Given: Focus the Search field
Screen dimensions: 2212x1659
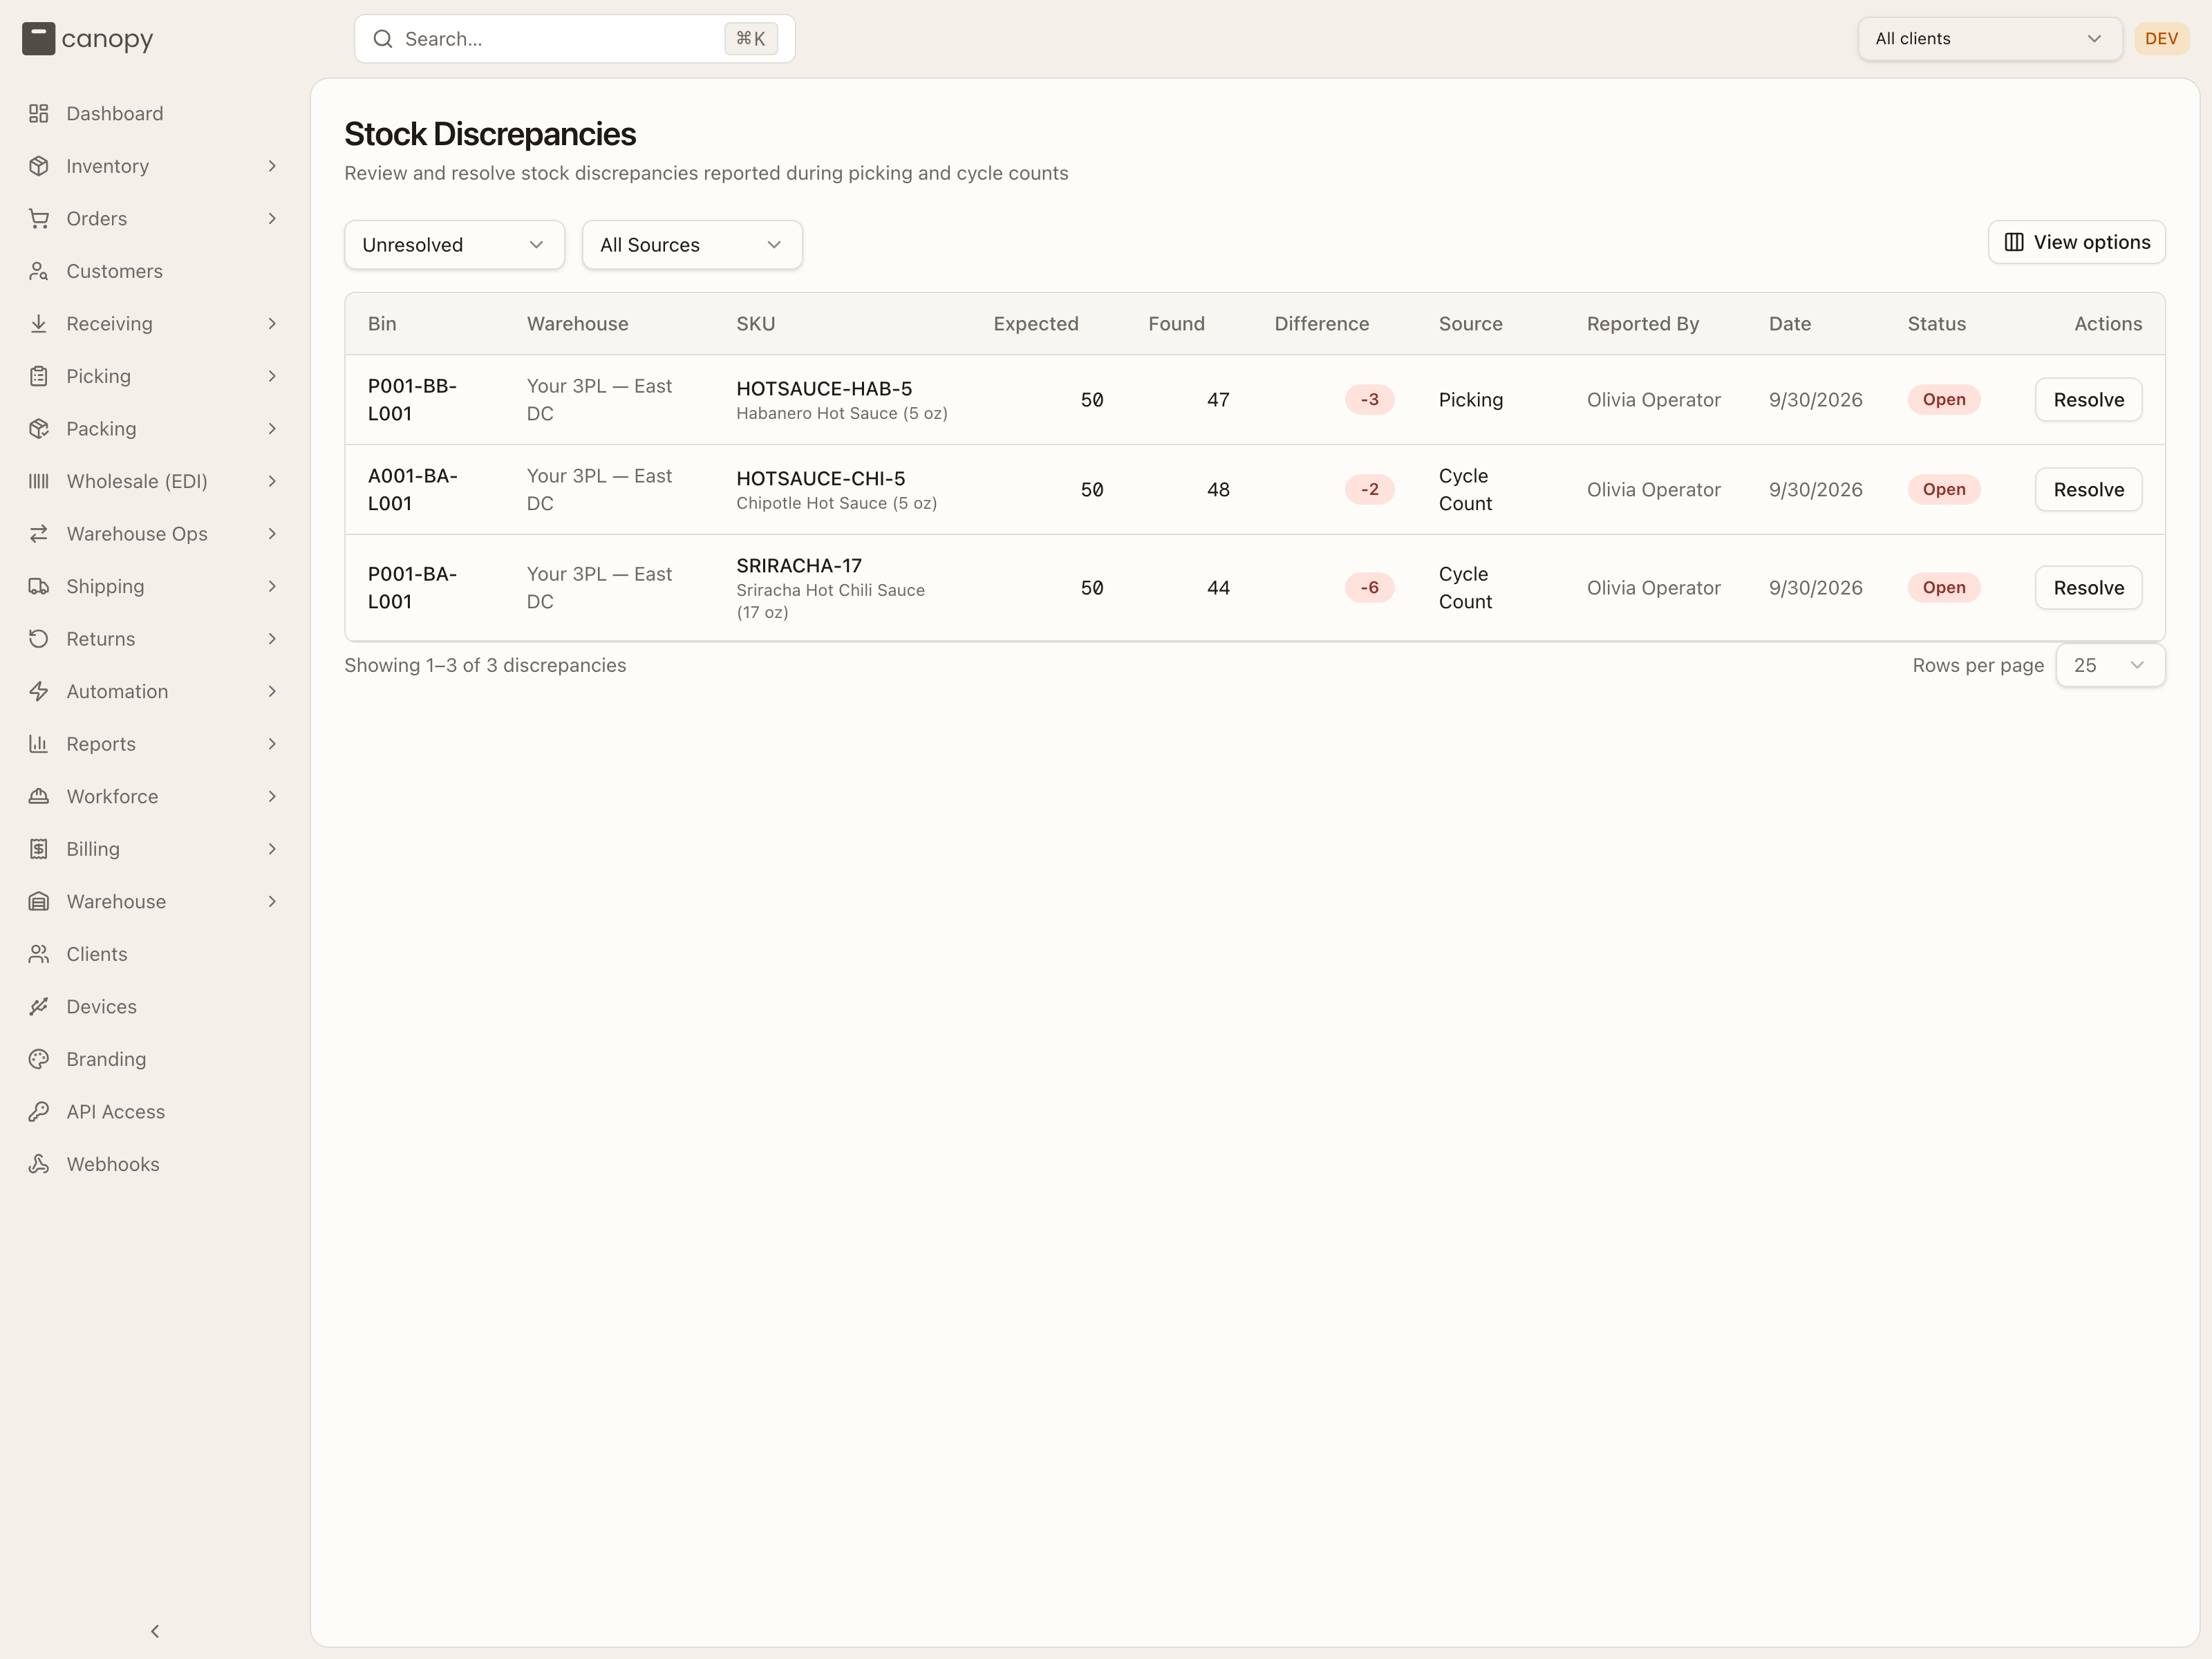Looking at the screenshot, I should click(575, 39).
